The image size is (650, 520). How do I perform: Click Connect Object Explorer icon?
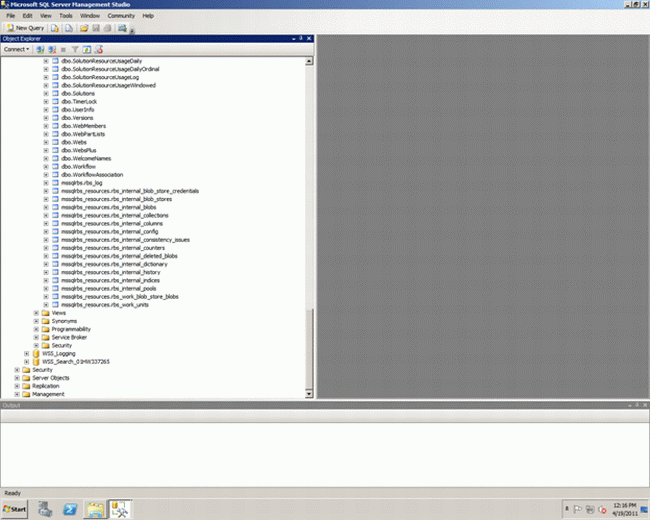coord(40,49)
